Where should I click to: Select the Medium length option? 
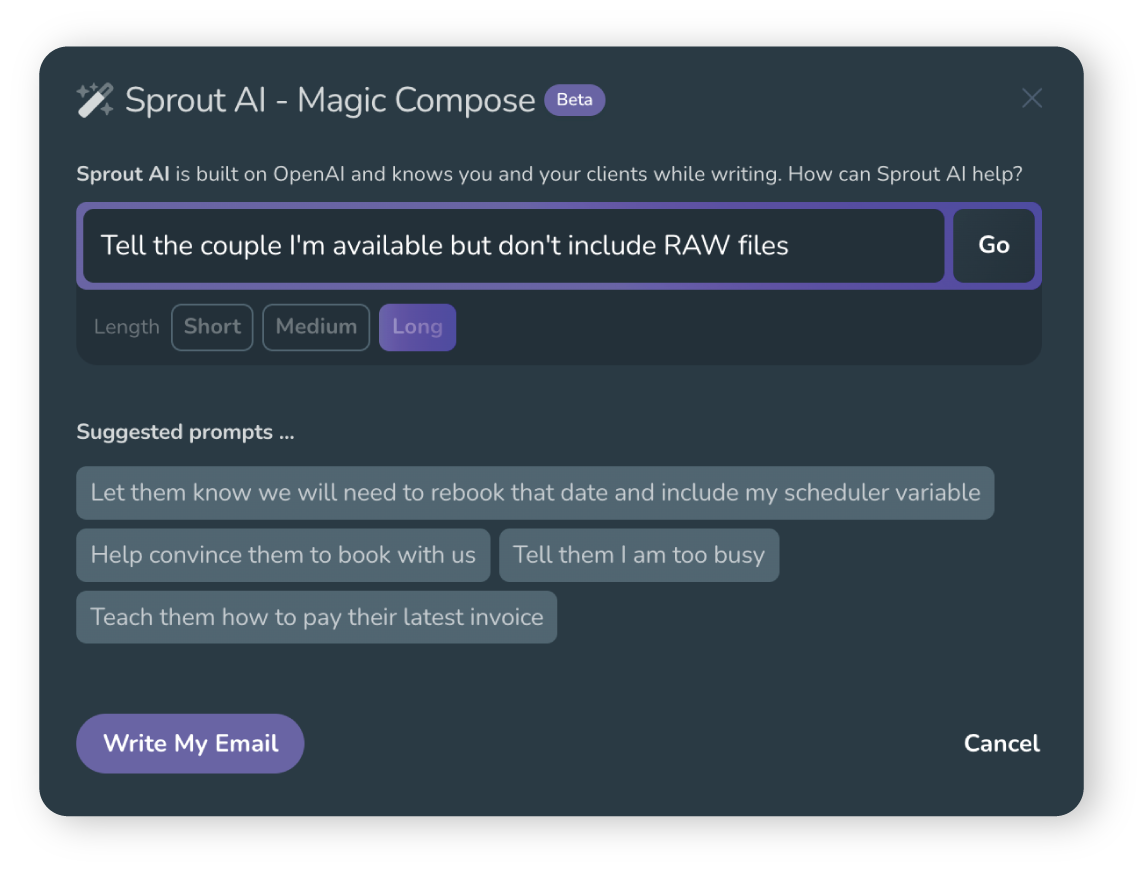[x=316, y=327]
